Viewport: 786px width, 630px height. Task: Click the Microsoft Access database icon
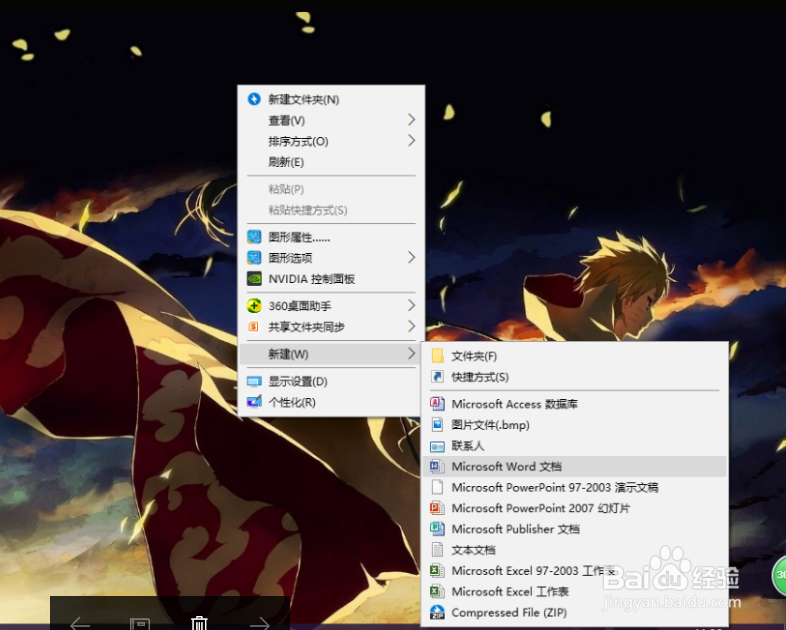click(x=438, y=403)
